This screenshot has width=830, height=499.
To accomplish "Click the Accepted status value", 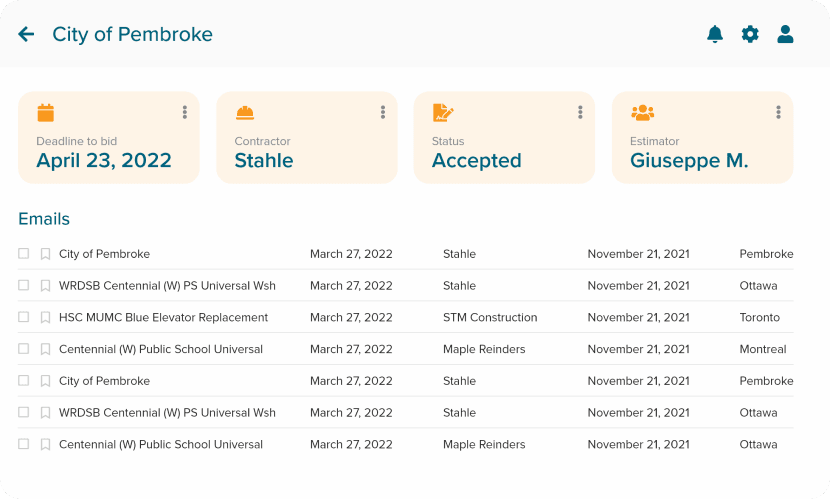I will [476, 161].
